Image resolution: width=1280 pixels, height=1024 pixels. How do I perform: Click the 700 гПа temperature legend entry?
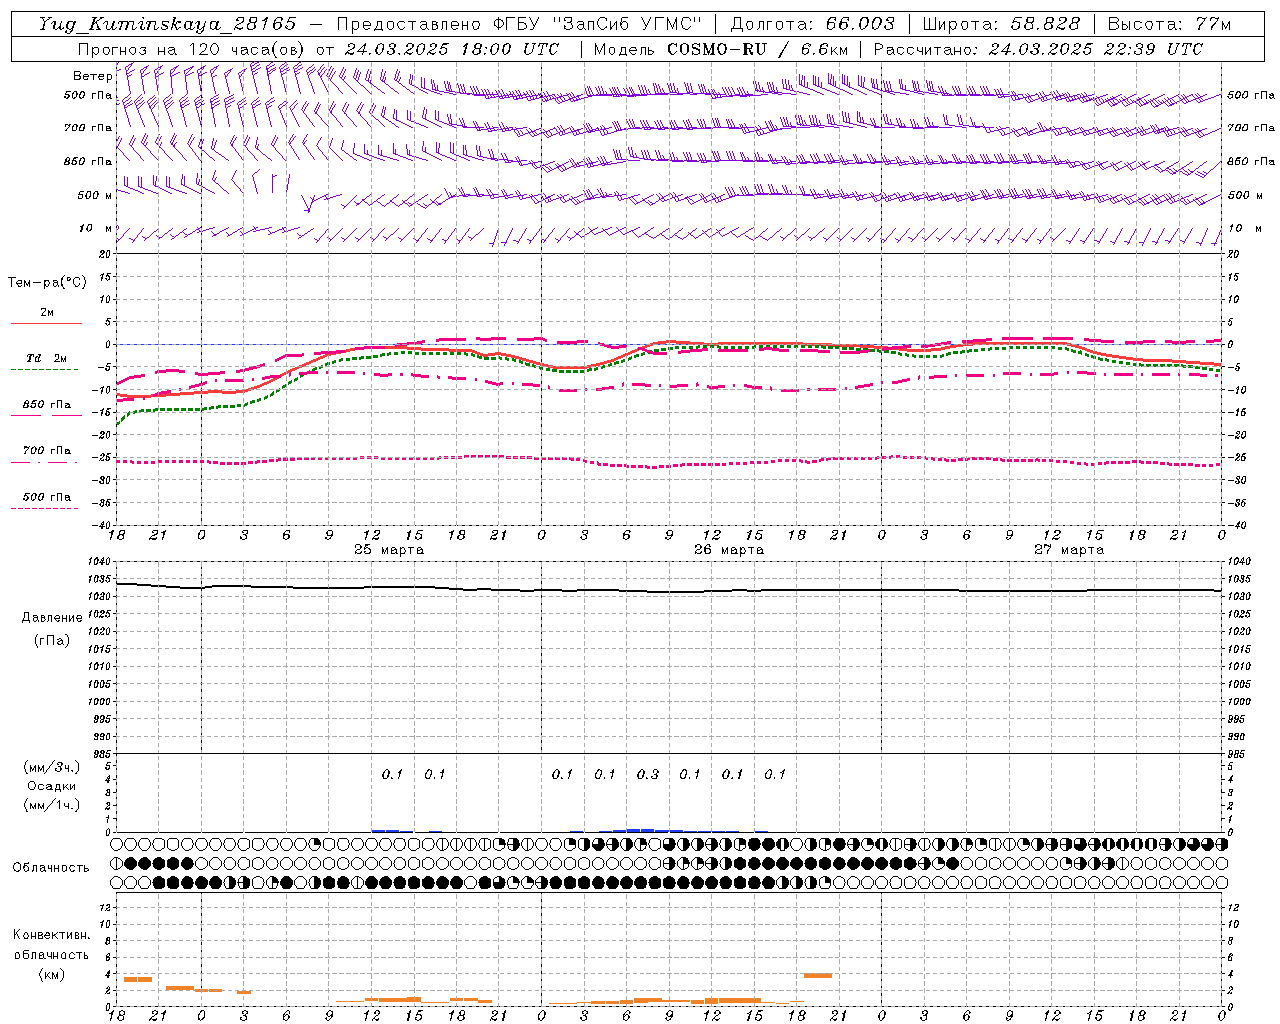[x=46, y=451]
